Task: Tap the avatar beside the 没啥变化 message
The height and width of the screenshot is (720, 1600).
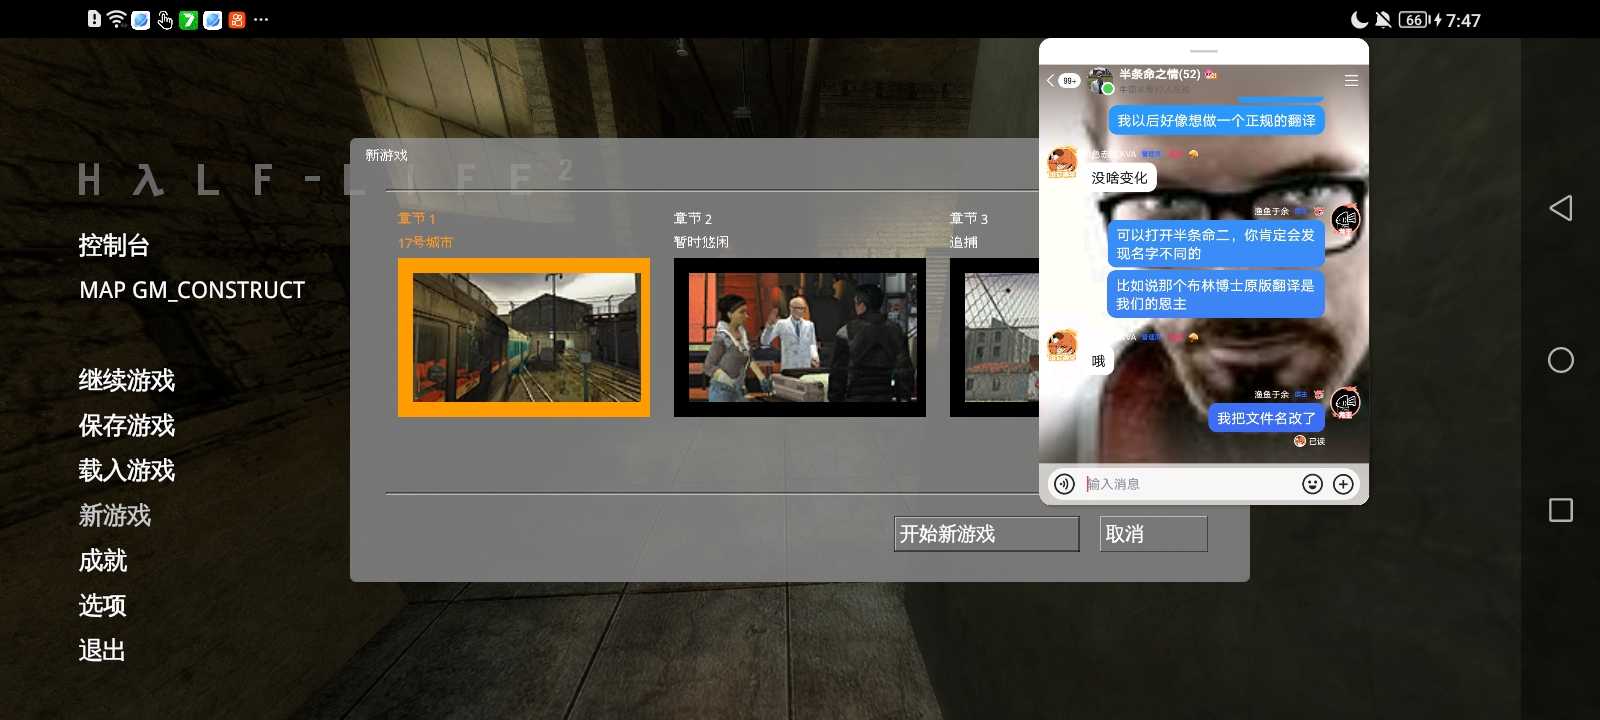Action: [x=1062, y=162]
